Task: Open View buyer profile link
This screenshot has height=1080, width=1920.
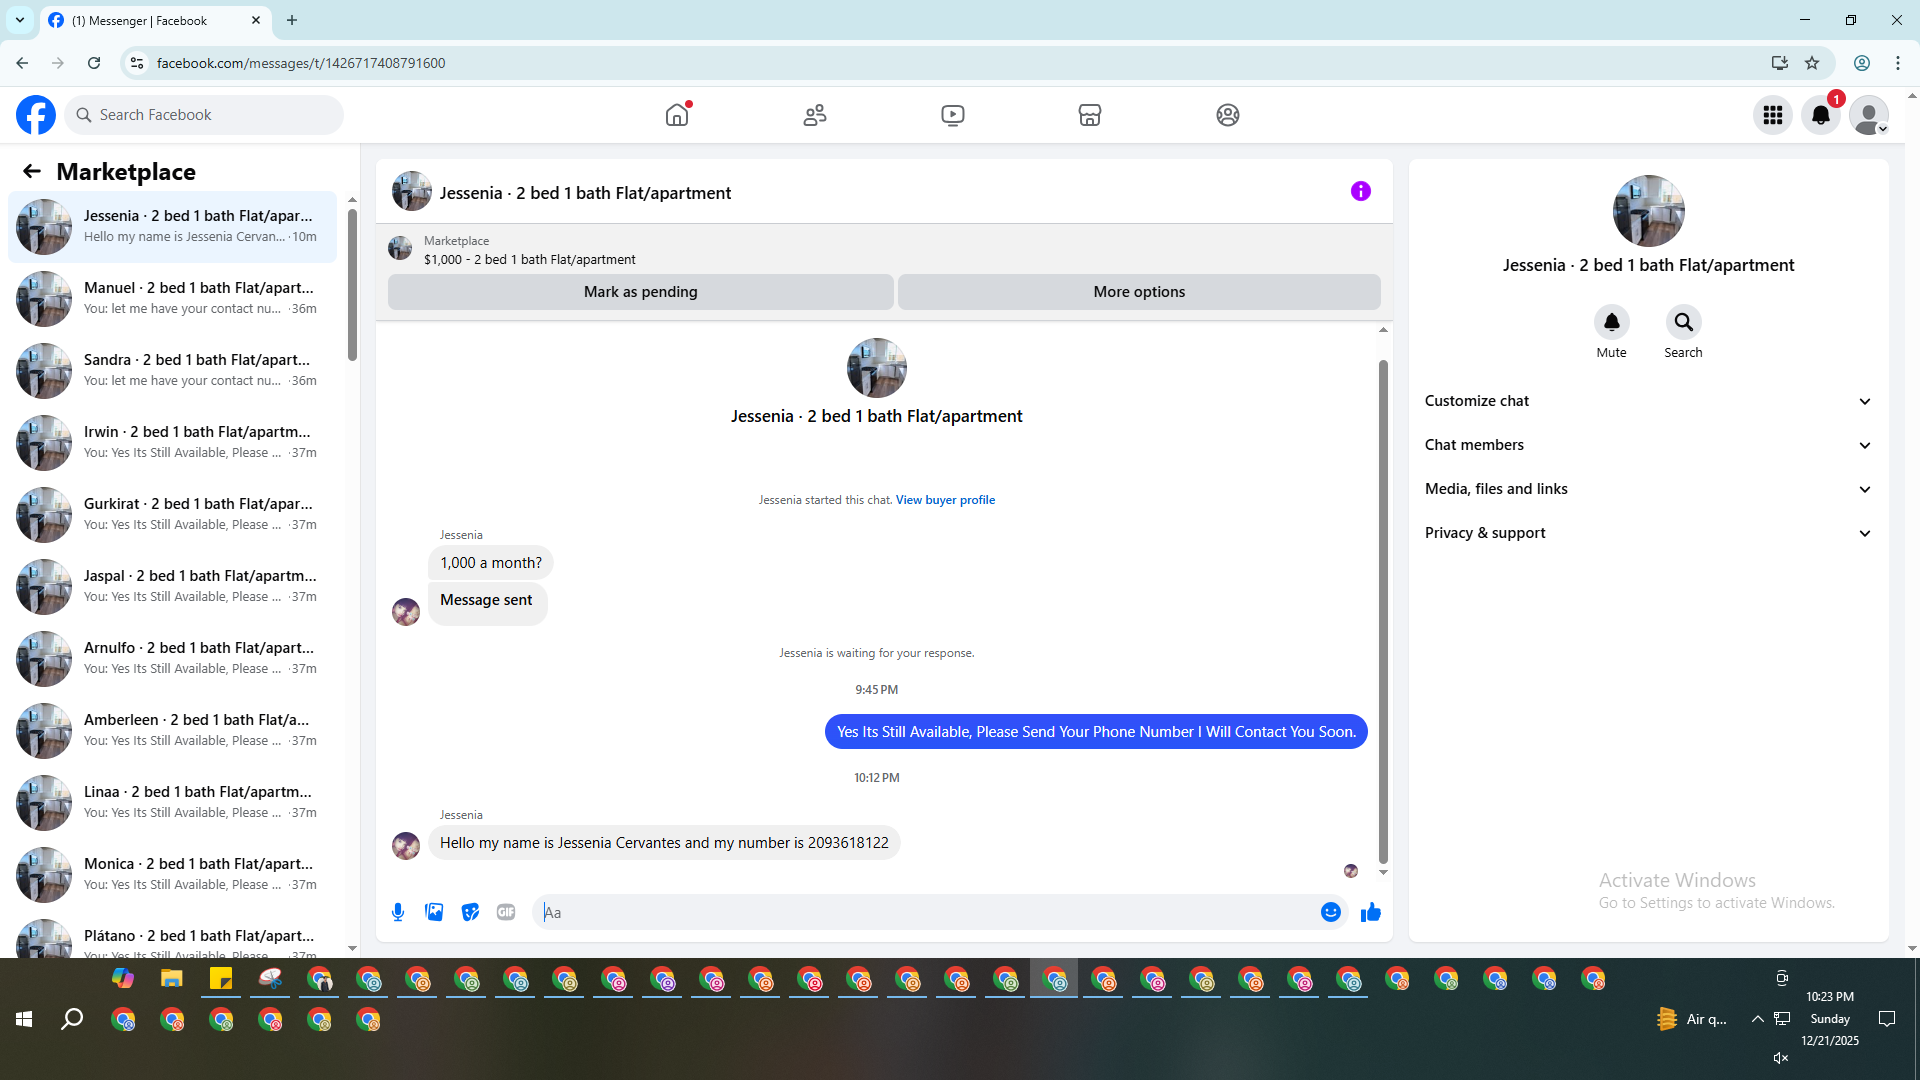Action: (x=945, y=500)
